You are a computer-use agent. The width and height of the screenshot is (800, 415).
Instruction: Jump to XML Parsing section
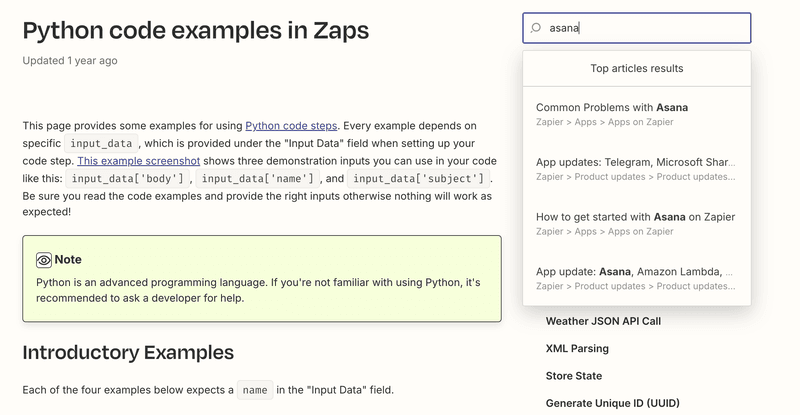click(577, 349)
